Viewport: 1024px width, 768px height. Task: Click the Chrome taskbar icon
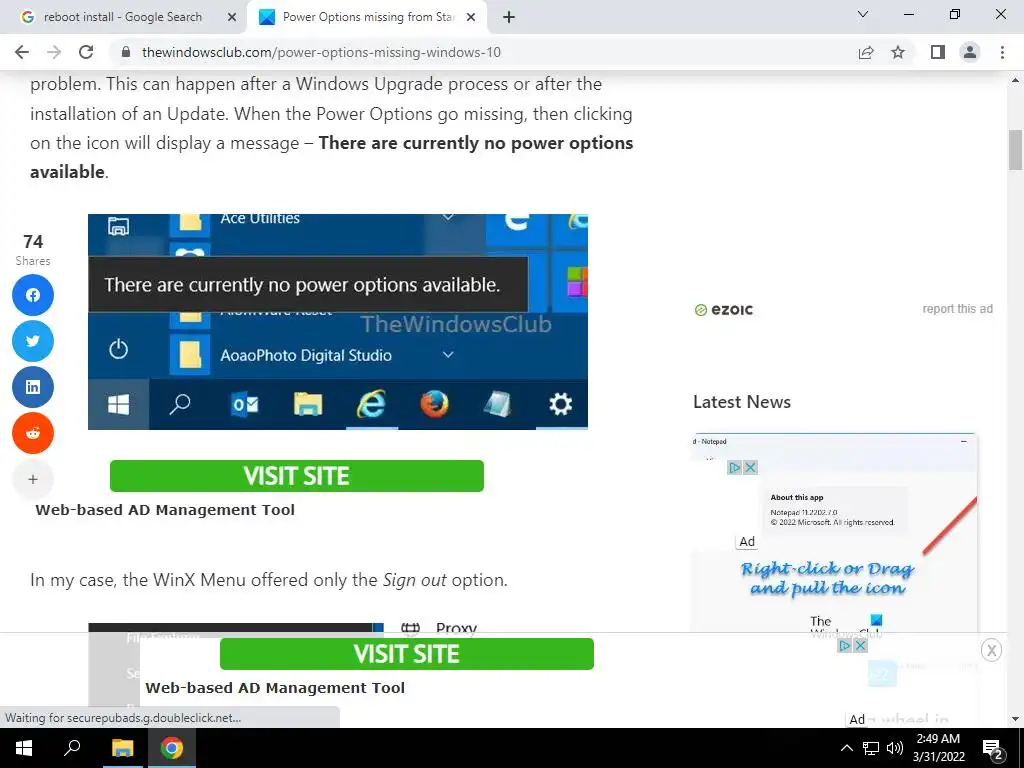pos(172,748)
